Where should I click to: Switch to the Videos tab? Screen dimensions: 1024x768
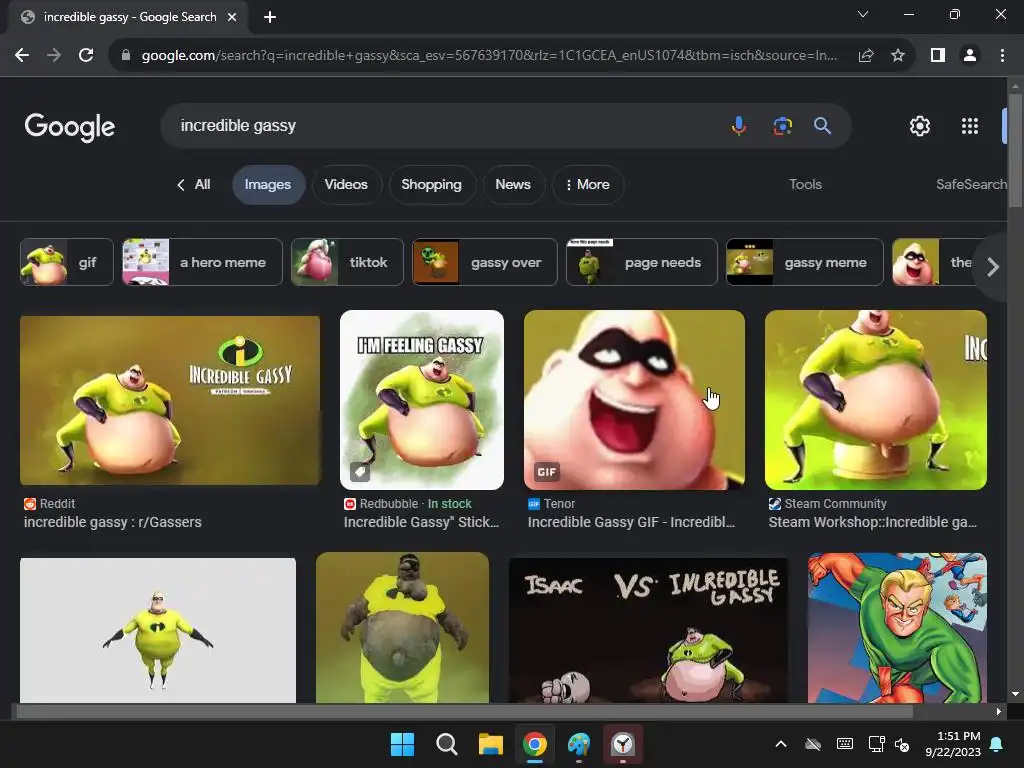[346, 185]
